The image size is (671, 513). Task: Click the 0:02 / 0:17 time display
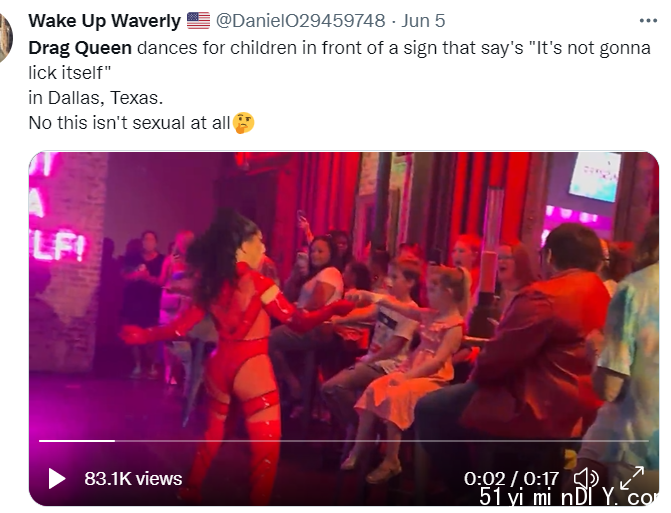point(511,478)
